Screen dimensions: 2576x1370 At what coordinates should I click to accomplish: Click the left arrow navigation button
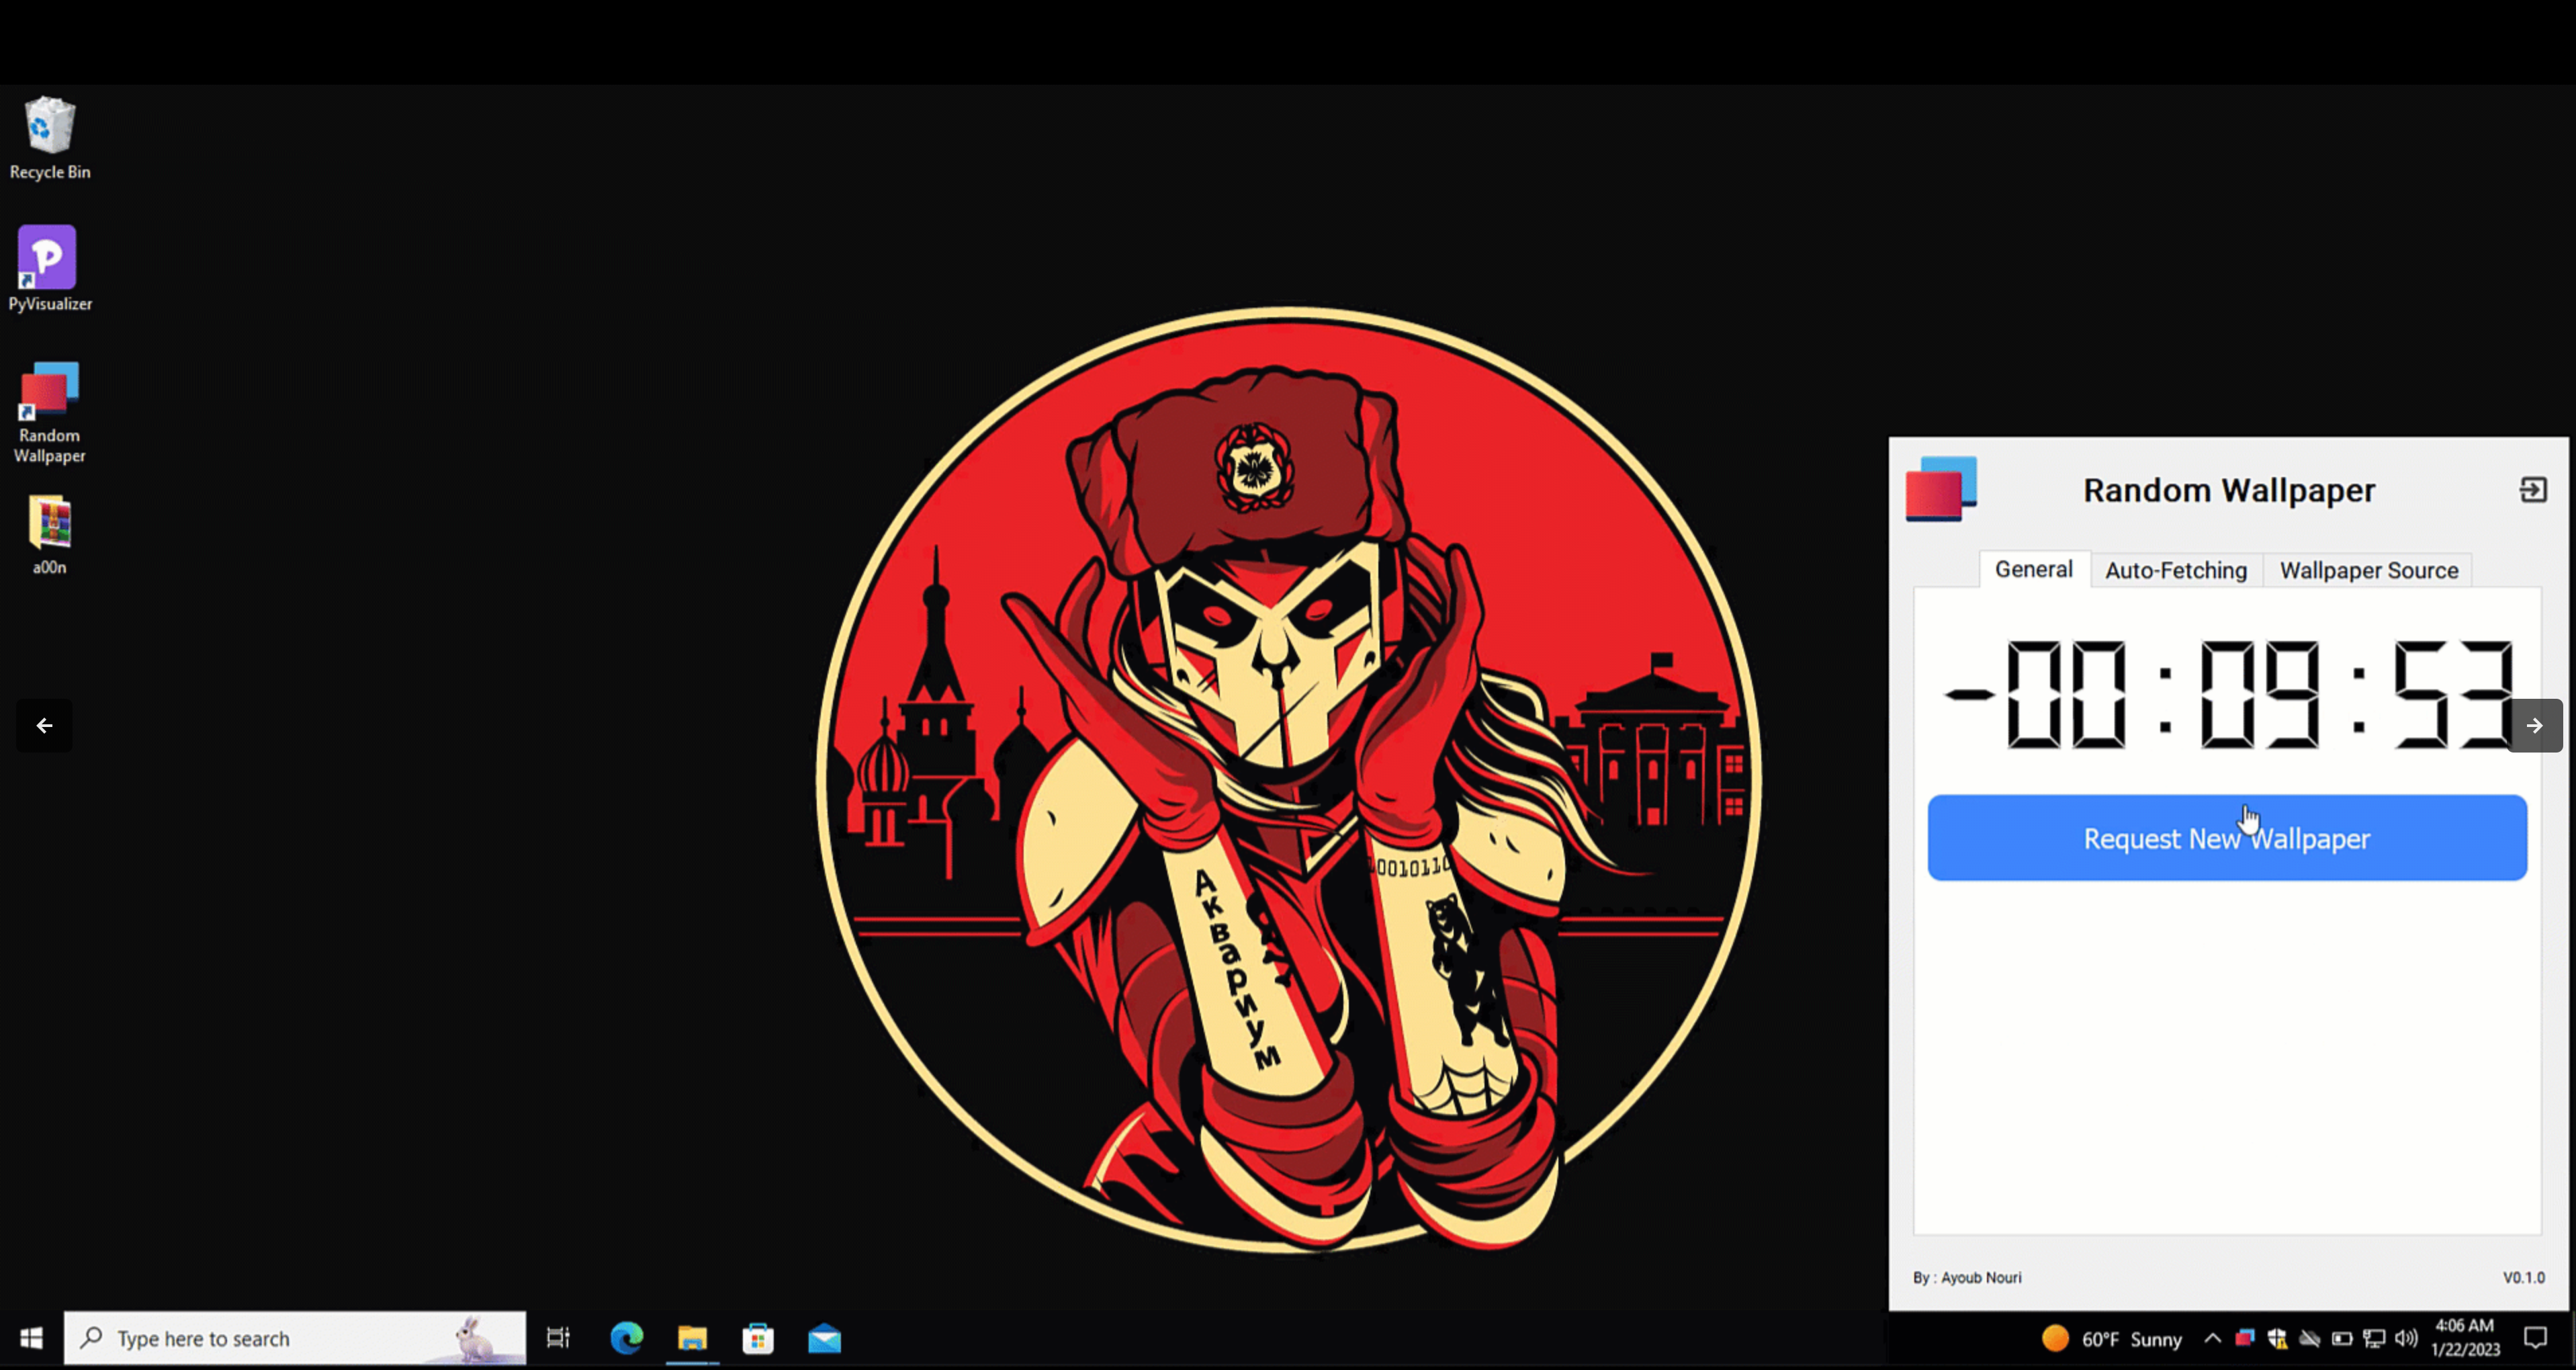[44, 726]
